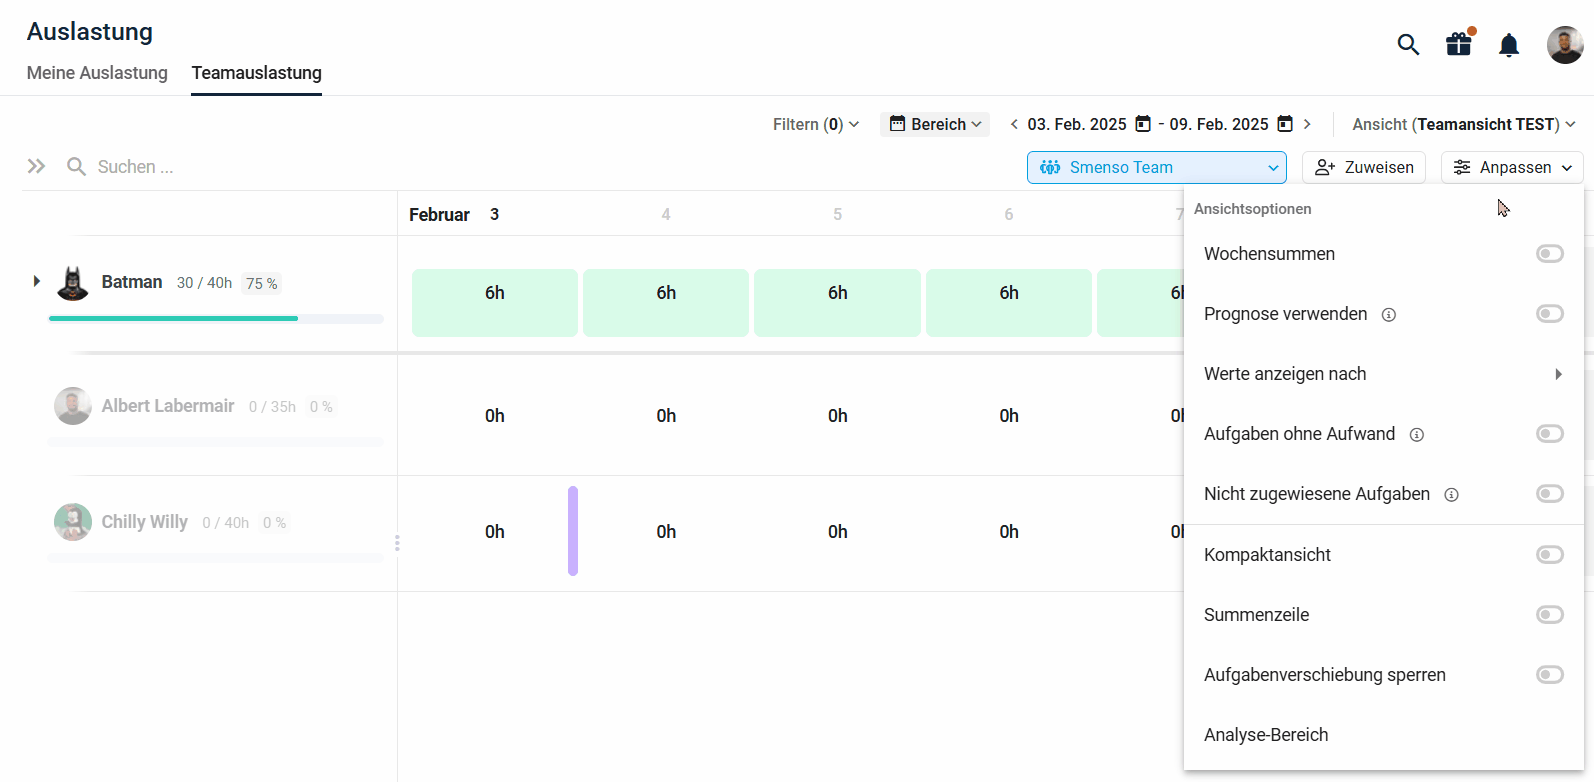Toggle Aufgabenverschiebung sperren on
Viewport: 1594px width, 782px height.
point(1549,675)
